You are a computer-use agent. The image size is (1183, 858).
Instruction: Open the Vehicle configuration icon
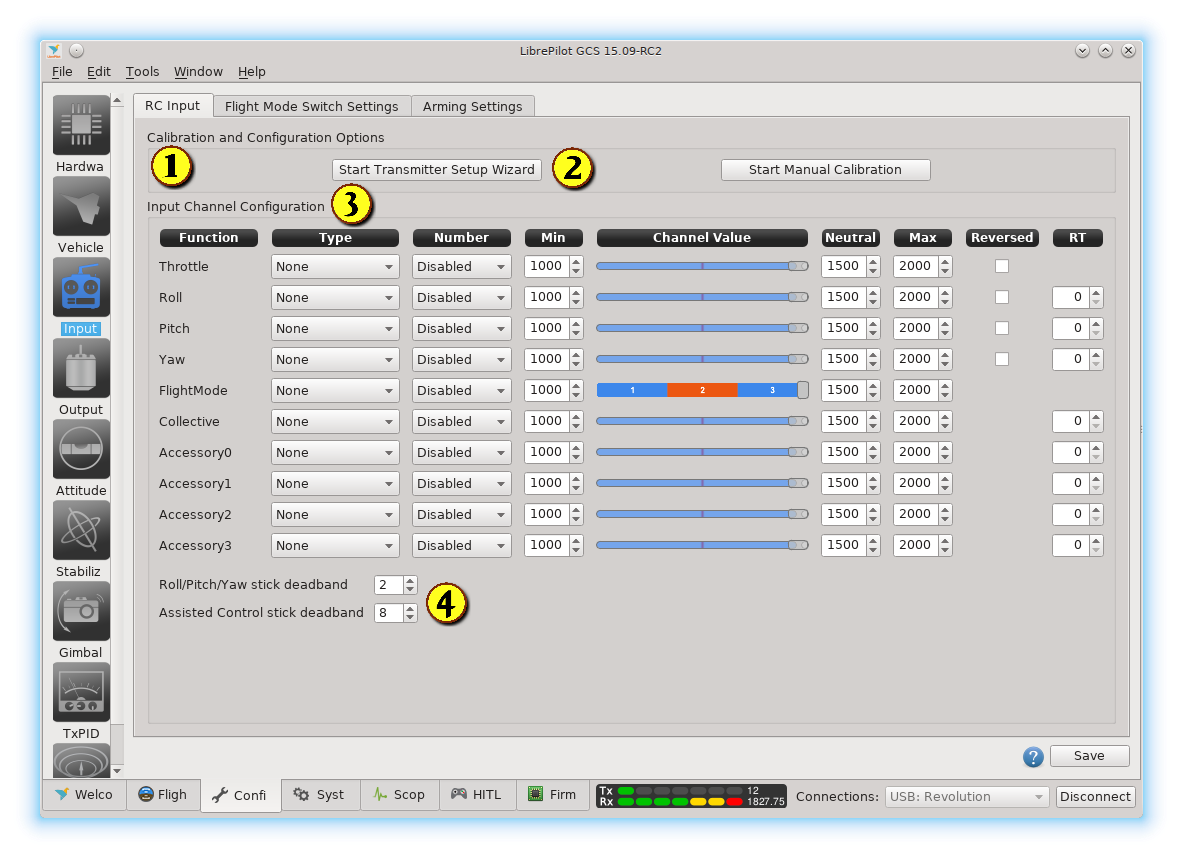[81, 206]
